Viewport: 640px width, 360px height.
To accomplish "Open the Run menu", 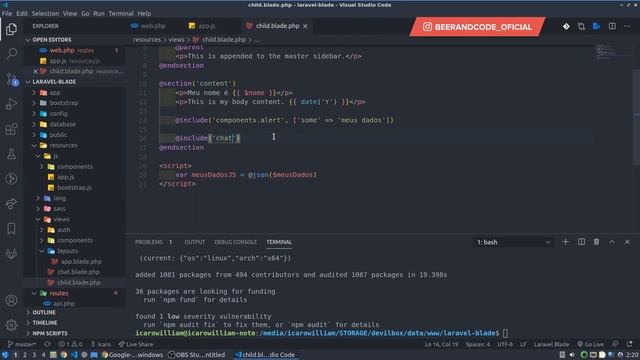I will pyautogui.click(x=99, y=13).
